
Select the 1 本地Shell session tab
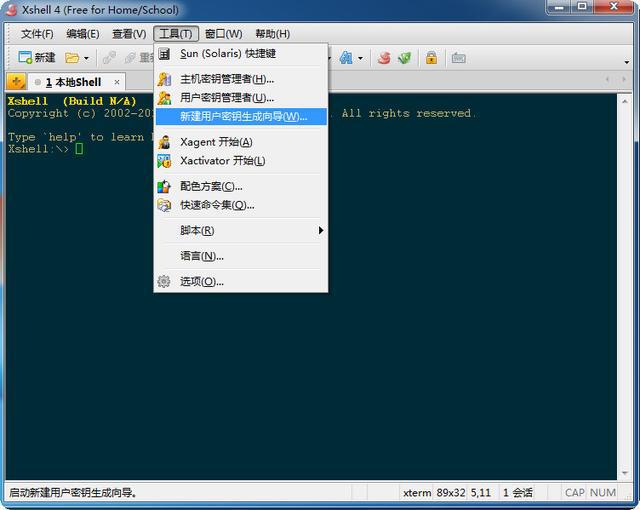(x=72, y=82)
